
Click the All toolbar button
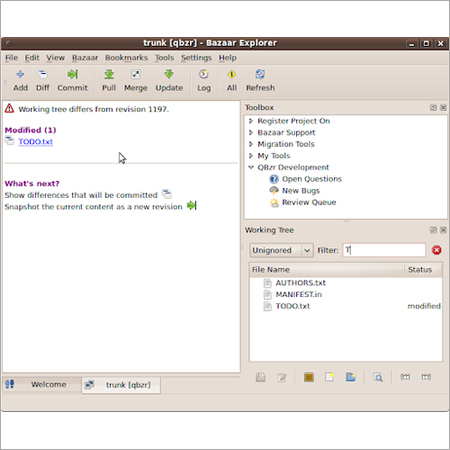(232, 80)
